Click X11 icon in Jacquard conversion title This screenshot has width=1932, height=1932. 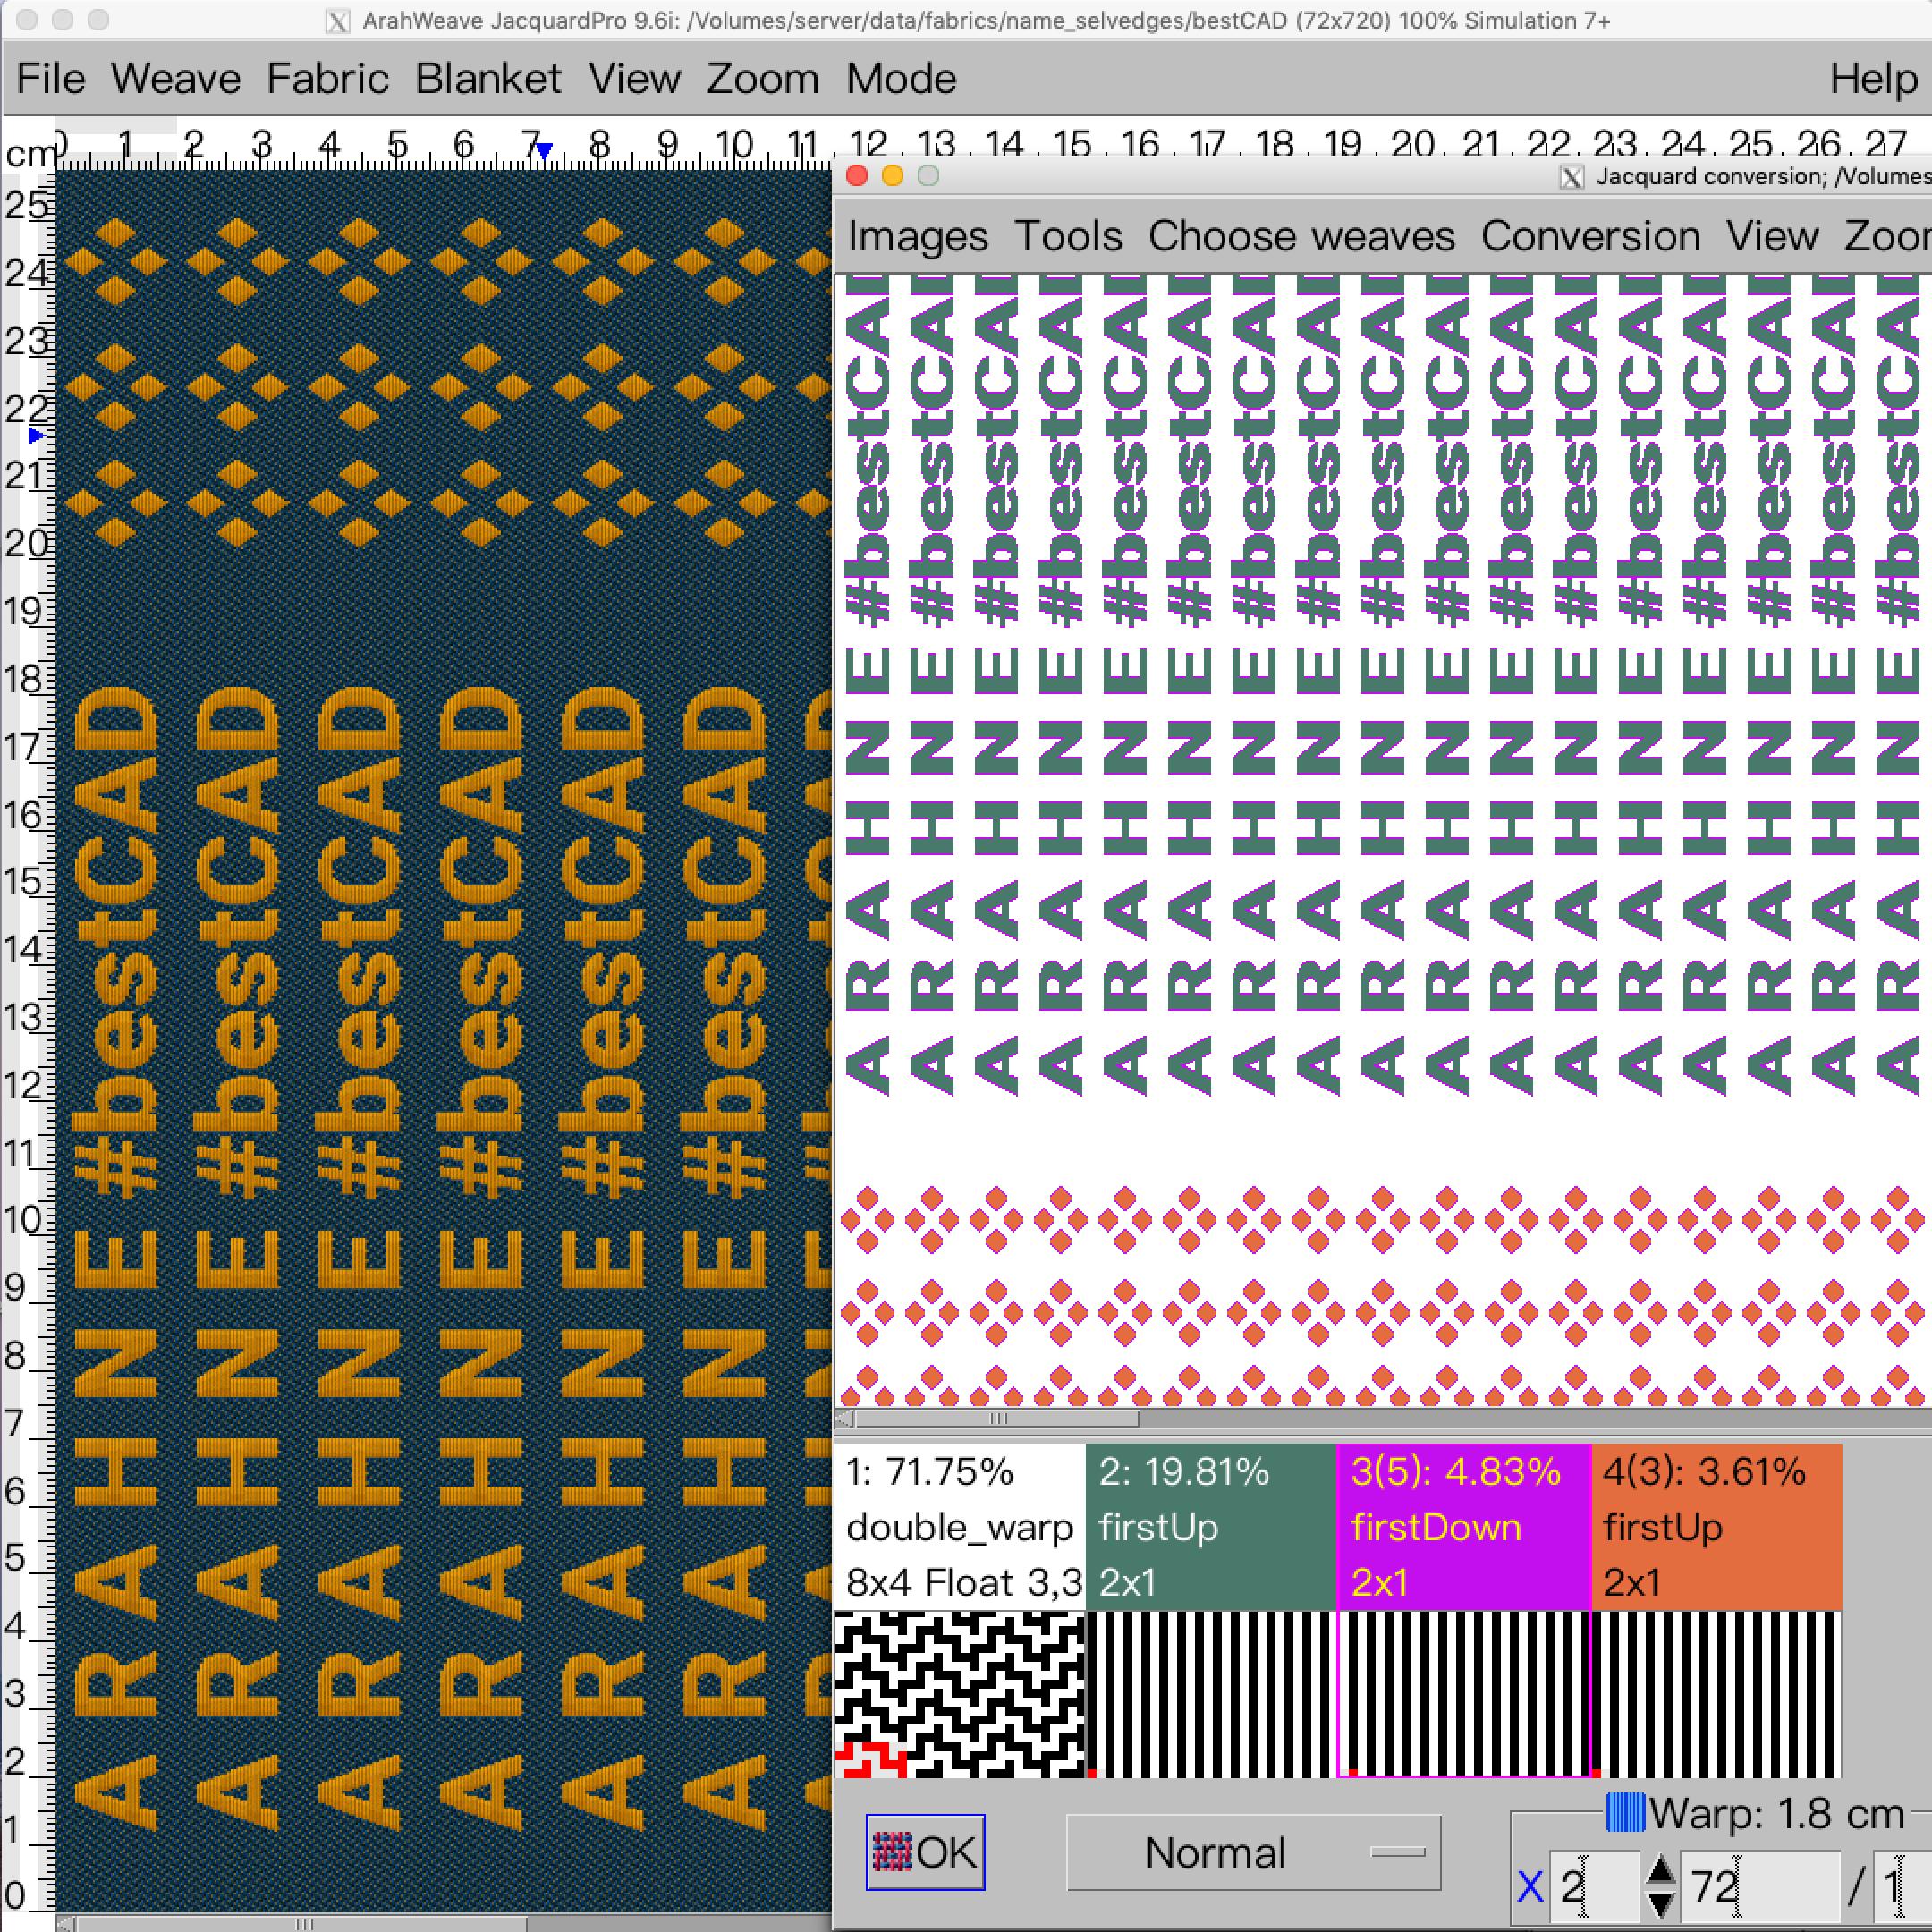(x=1572, y=177)
